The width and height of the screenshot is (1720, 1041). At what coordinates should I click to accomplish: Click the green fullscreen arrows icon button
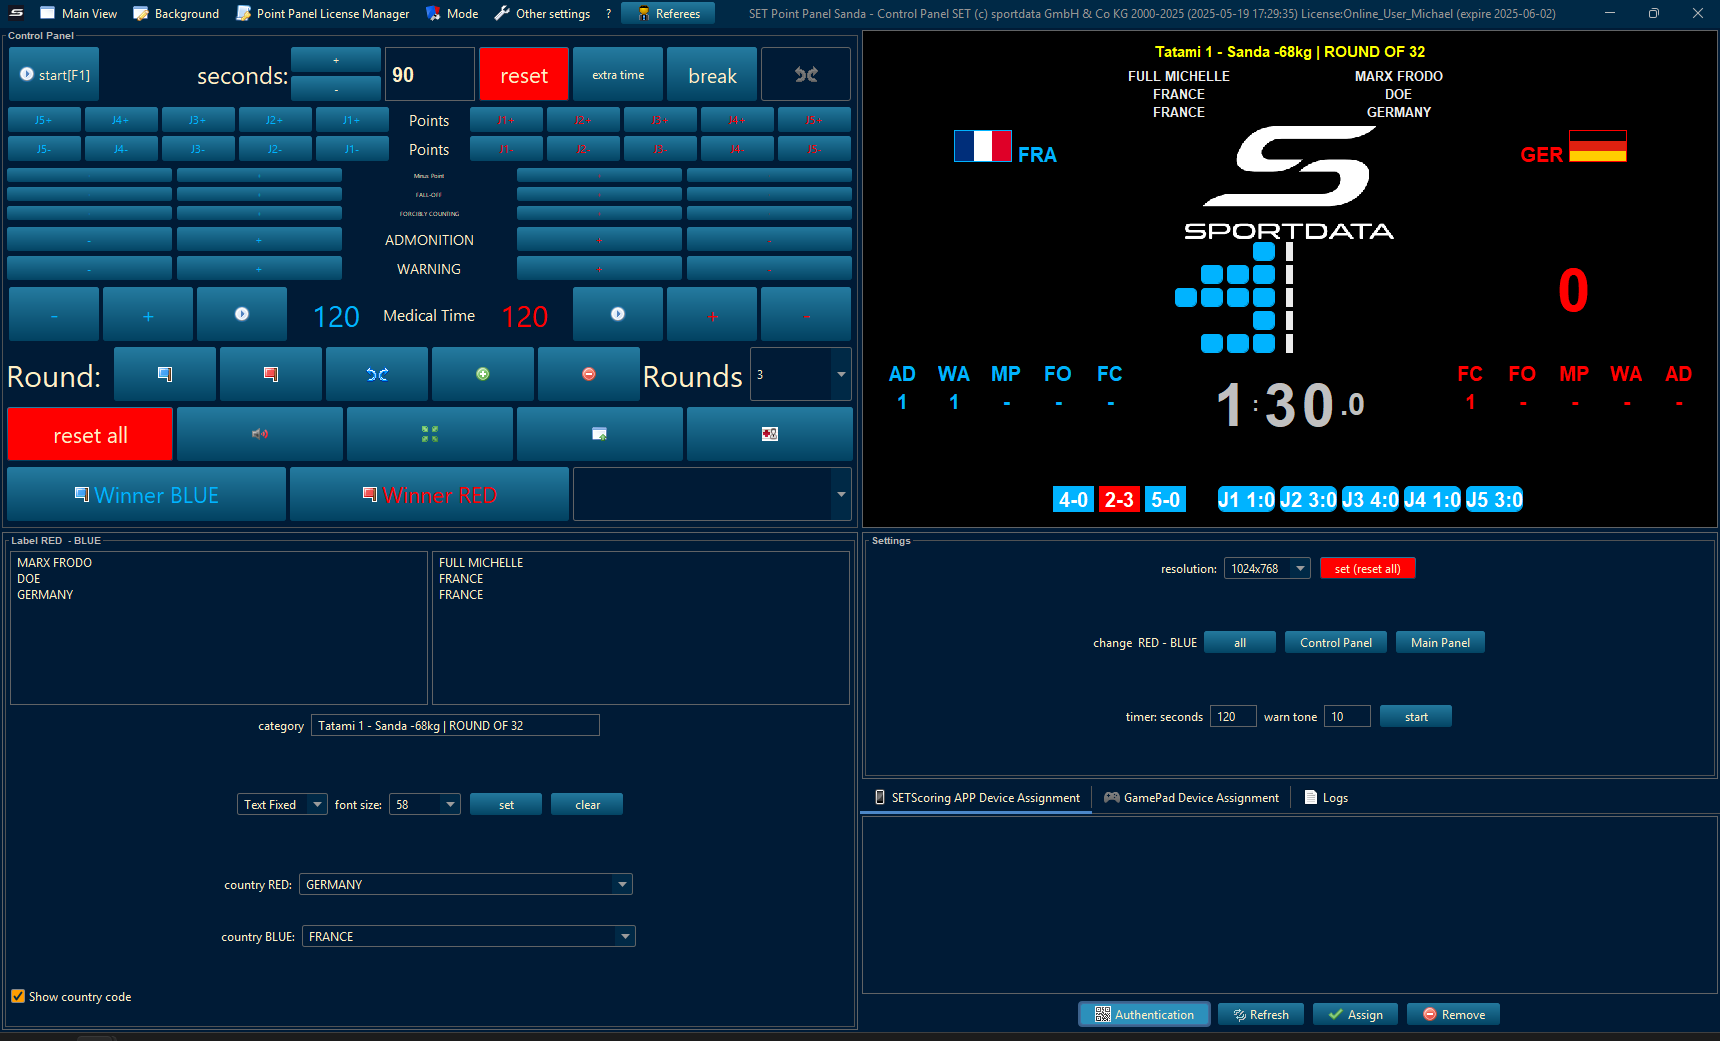tap(430, 434)
